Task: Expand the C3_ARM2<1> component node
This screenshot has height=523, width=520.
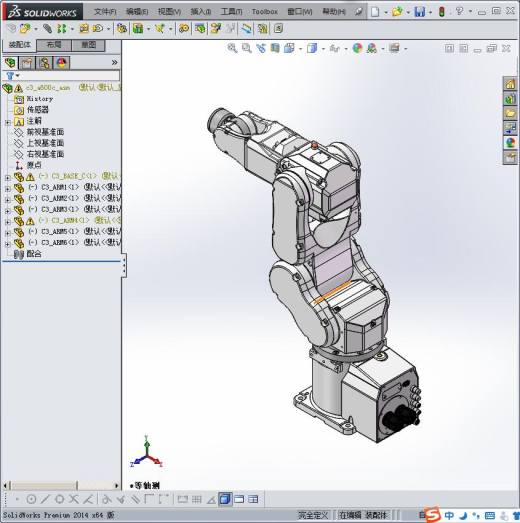Action: 8,199
